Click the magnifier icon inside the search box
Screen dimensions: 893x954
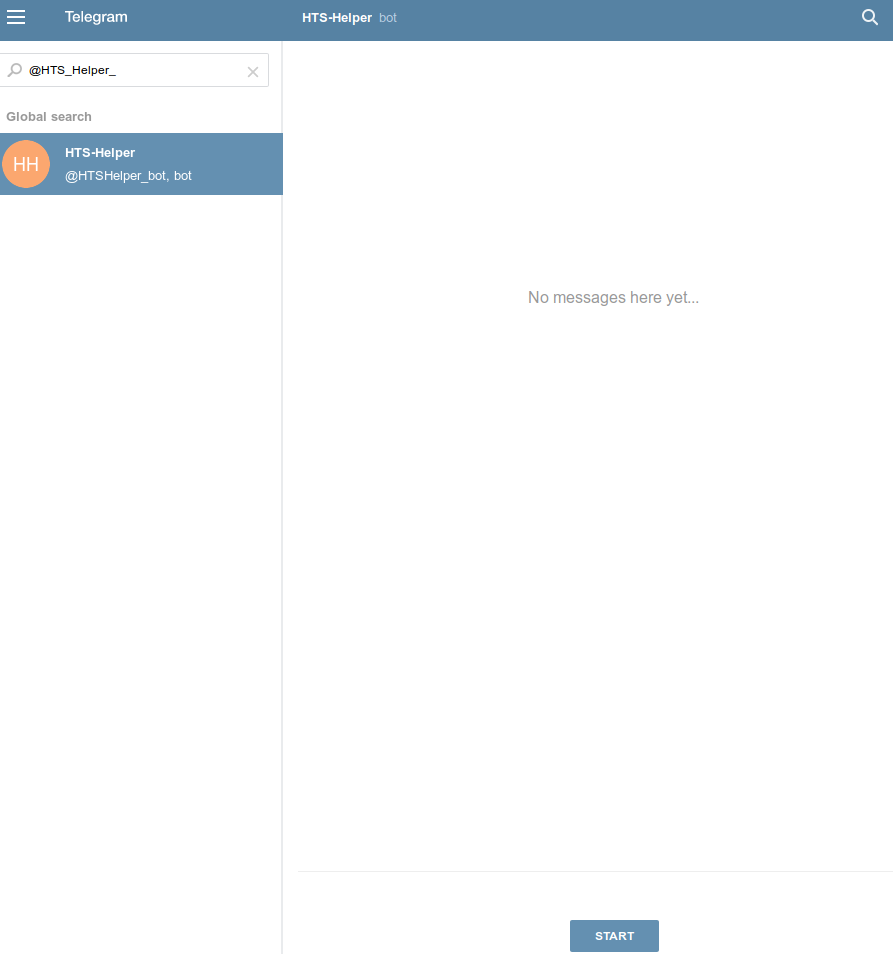point(13,71)
